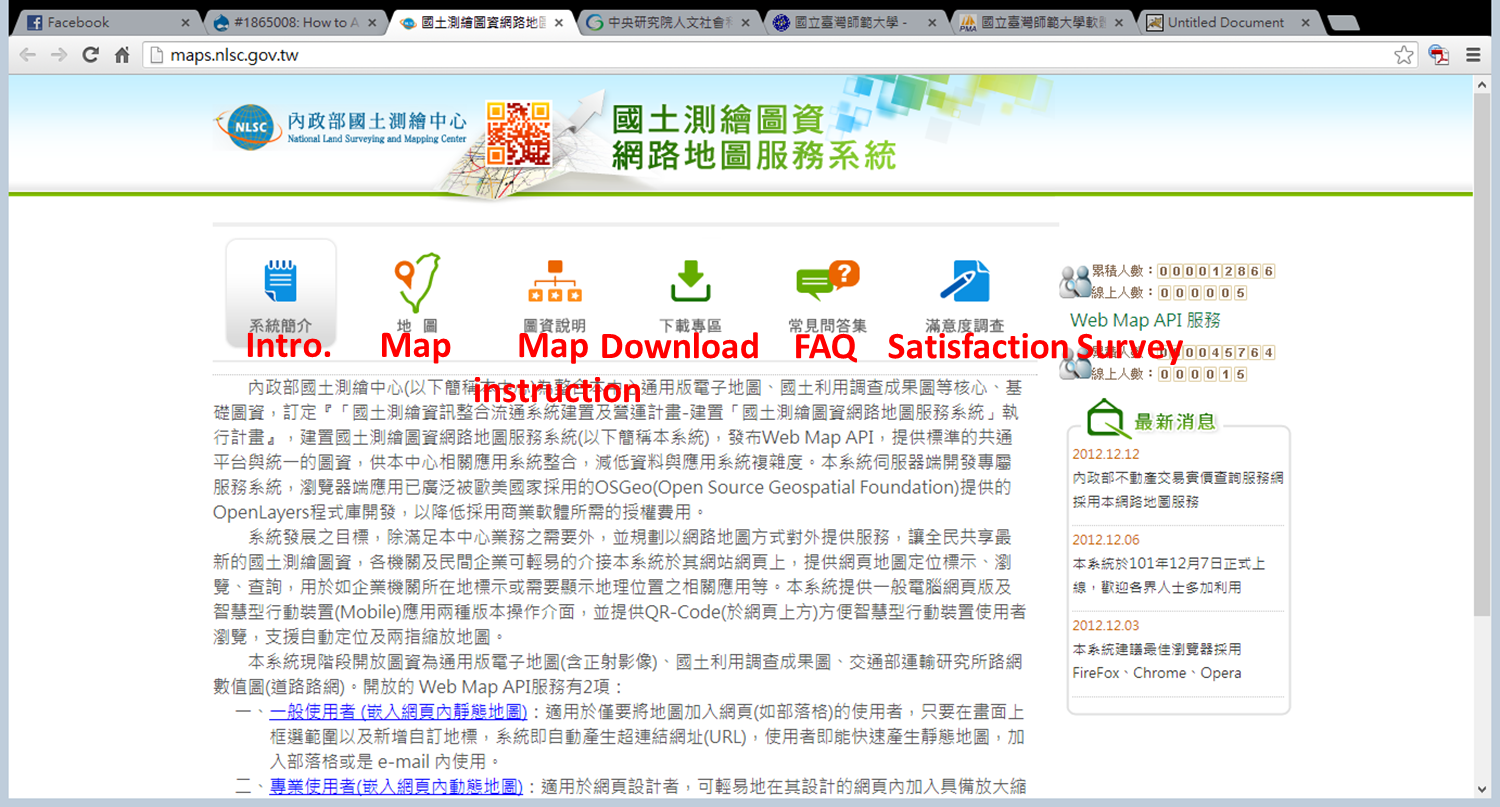This screenshot has height=807, width=1500.
Task: Click the 國土測繪圖資 網路地圖服務系統 banner title
Action: (x=754, y=137)
